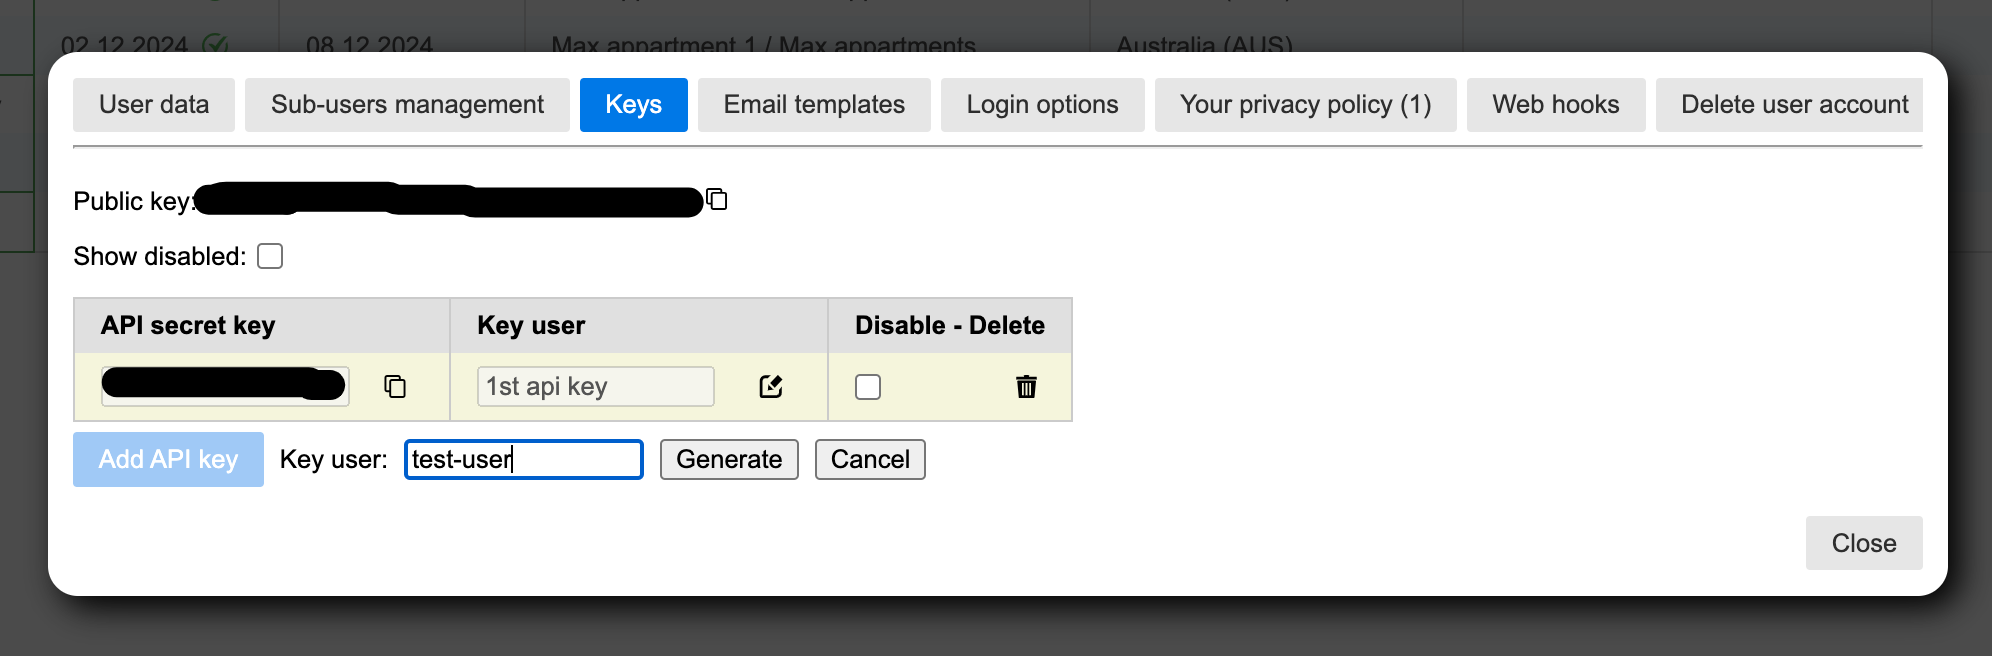Switch to Sub-users management tab
Screen dimensions: 1992x656
[407, 105]
